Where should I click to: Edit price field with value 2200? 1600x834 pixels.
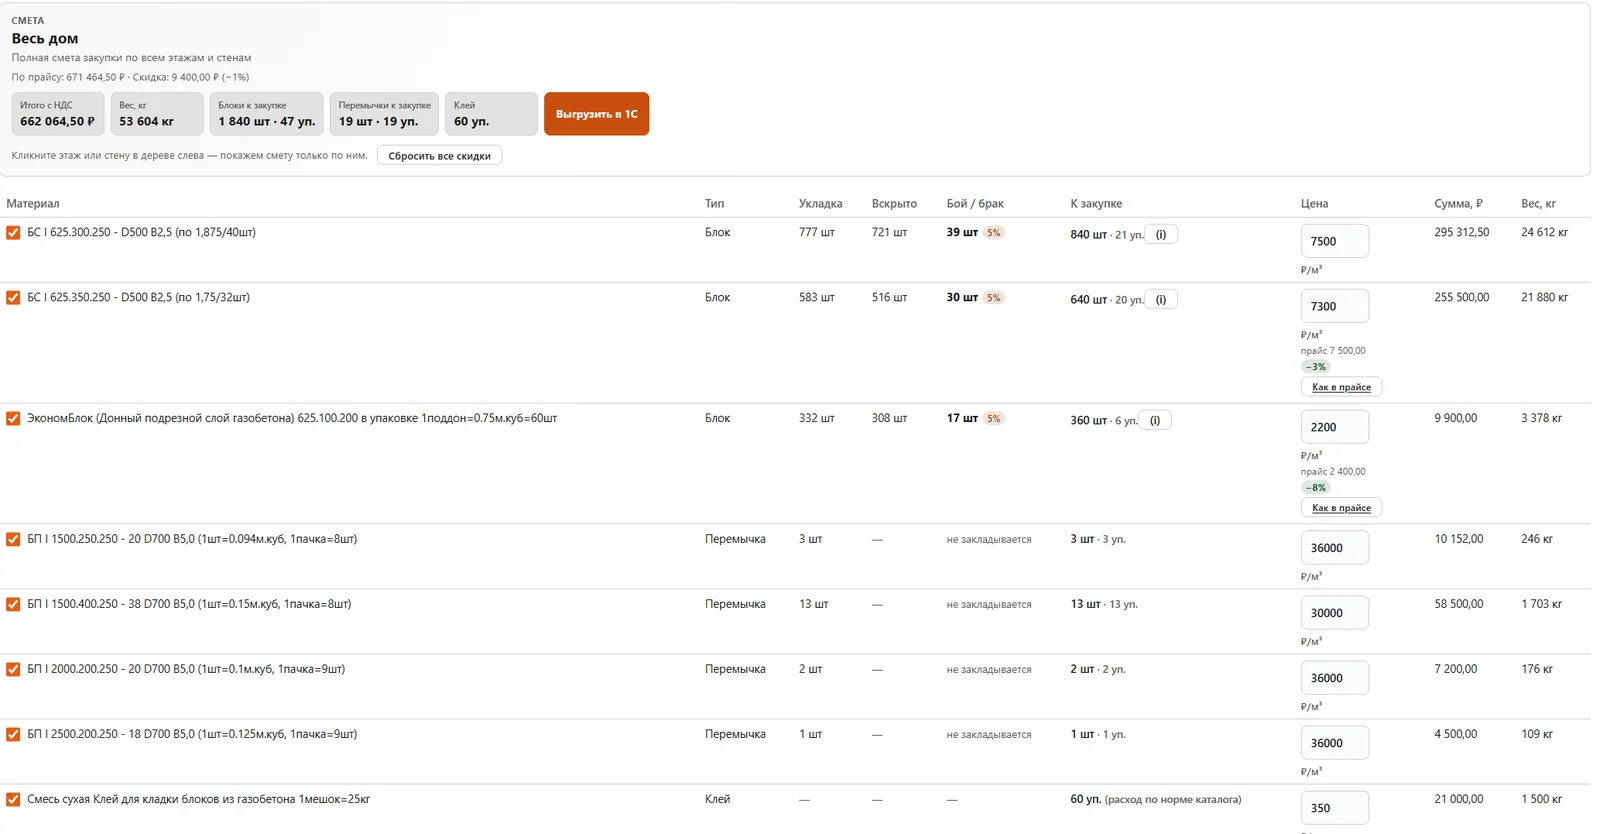click(x=1334, y=427)
